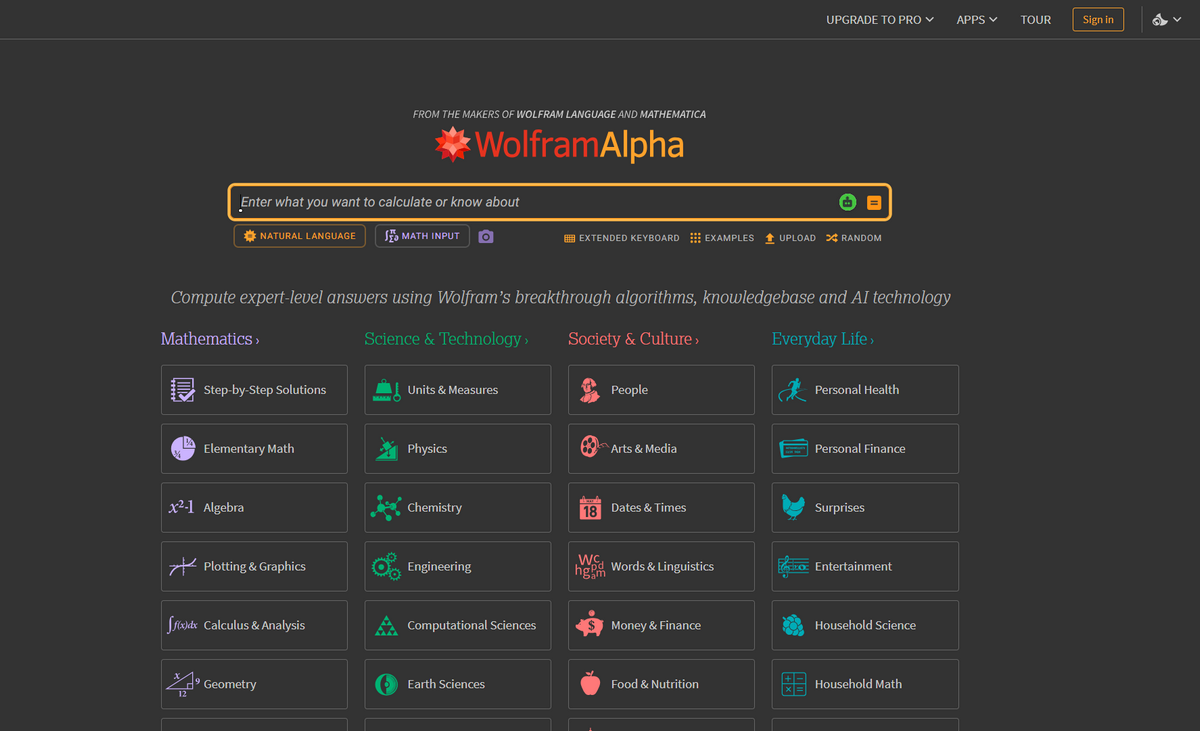
Task: Open the Arts & Media category
Action: point(662,449)
